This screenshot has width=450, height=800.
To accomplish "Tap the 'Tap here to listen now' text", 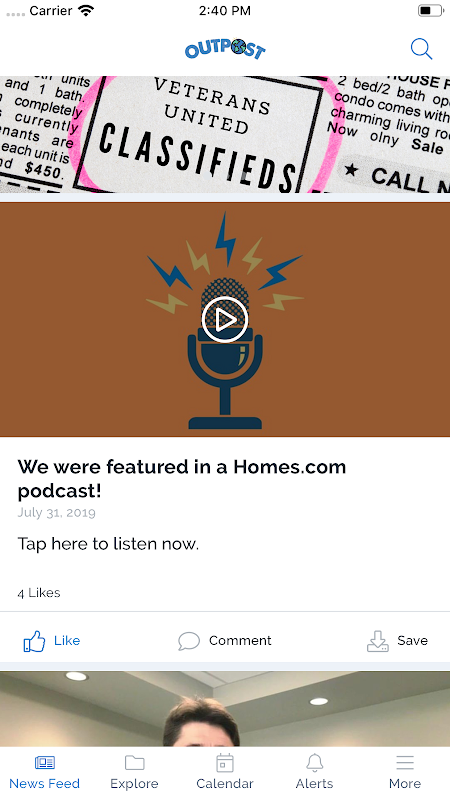I will click(x=108, y=544).
